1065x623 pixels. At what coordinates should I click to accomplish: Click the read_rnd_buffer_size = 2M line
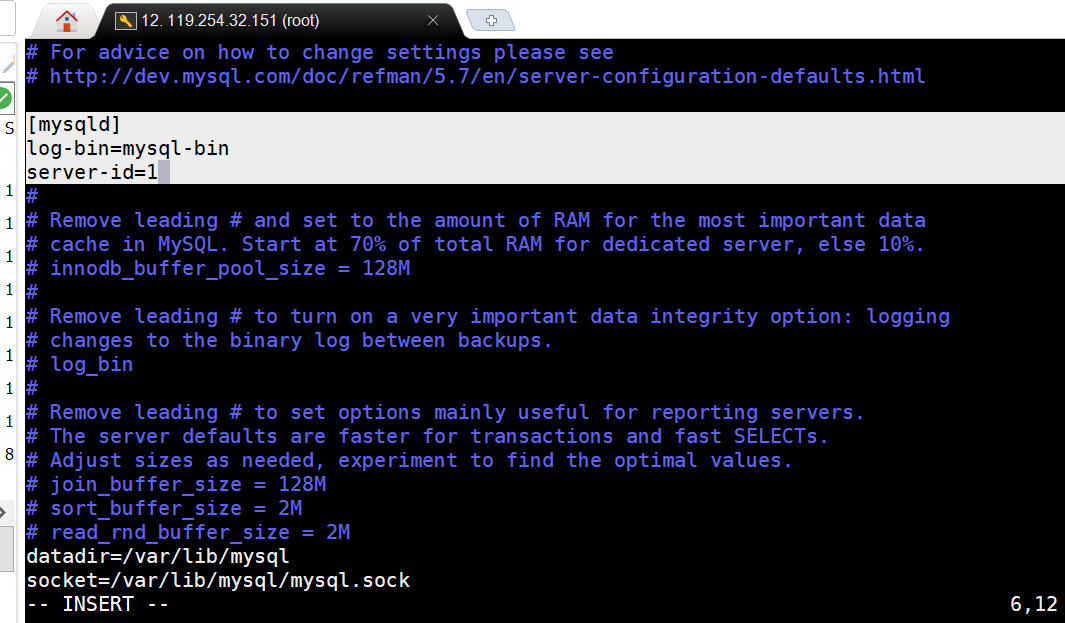tap(200, 532)
